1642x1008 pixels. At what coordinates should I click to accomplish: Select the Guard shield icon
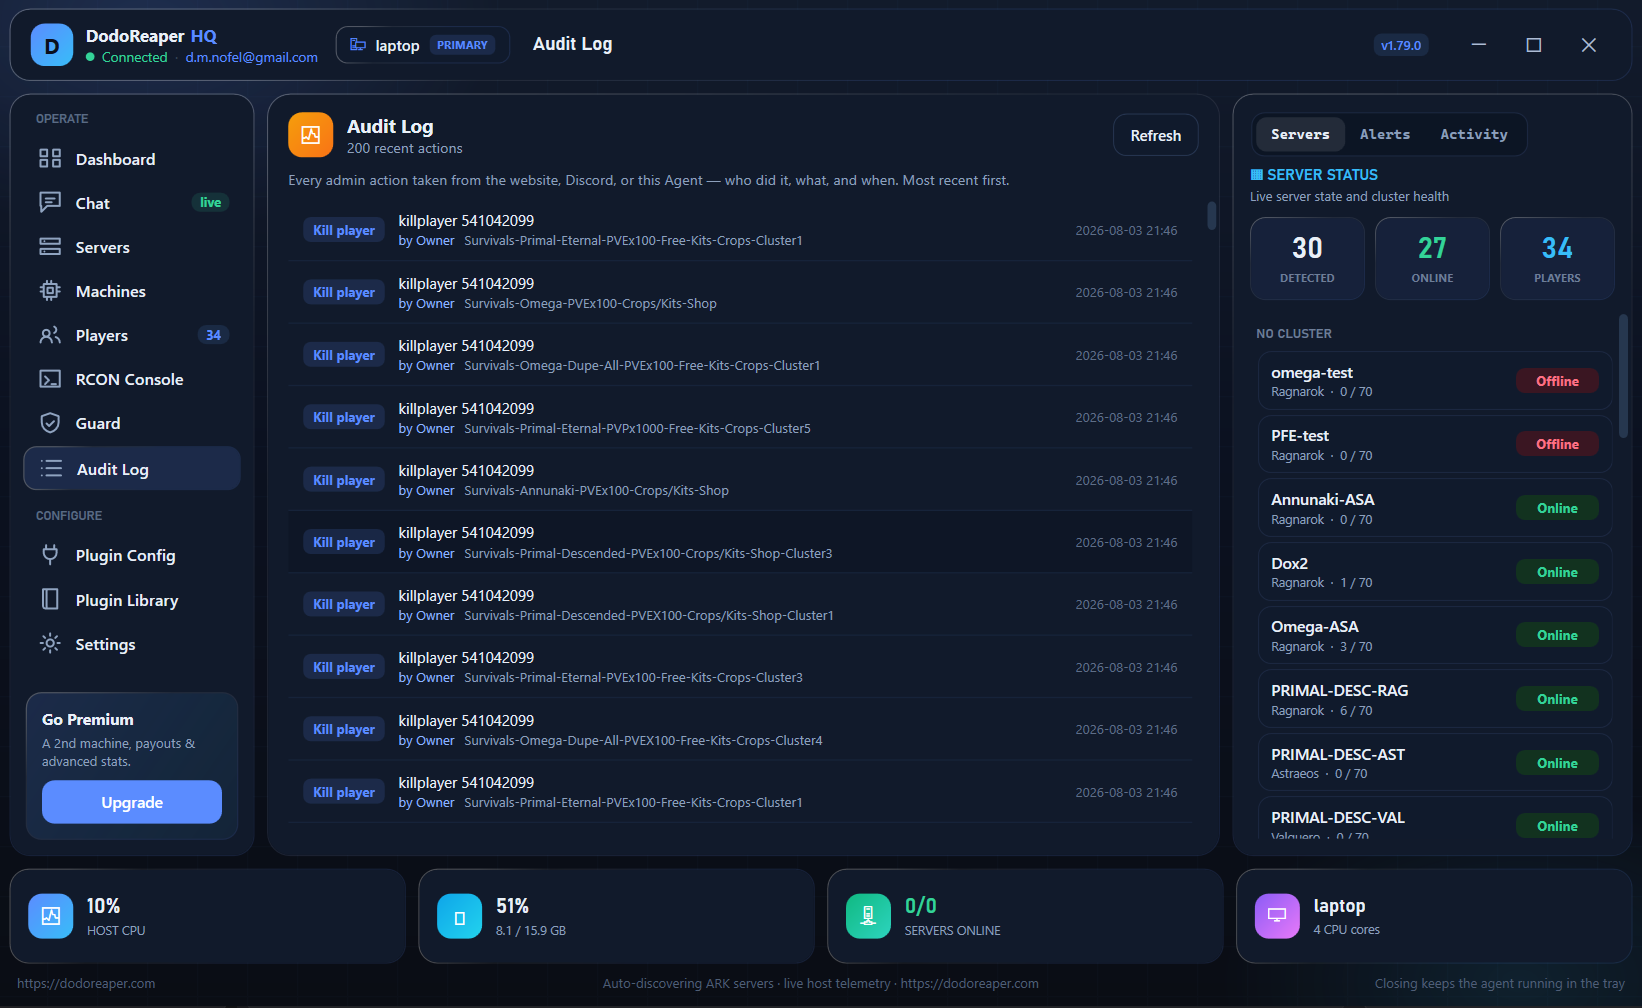pyautogui.click(x=50, y=423)
